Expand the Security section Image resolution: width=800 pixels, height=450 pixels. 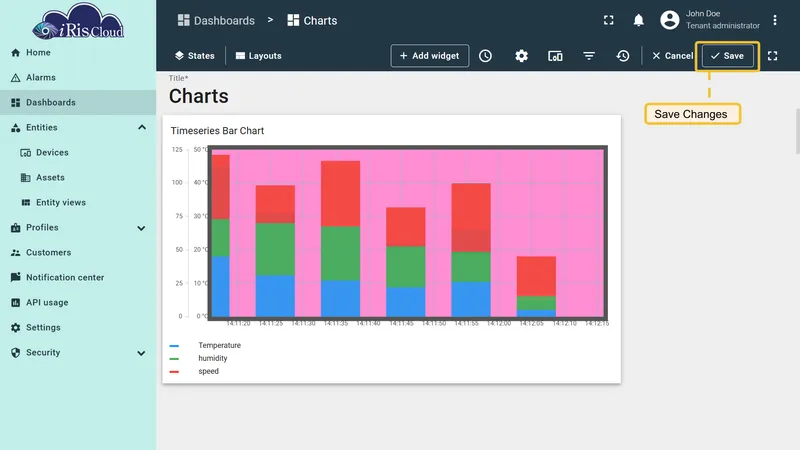141,353
